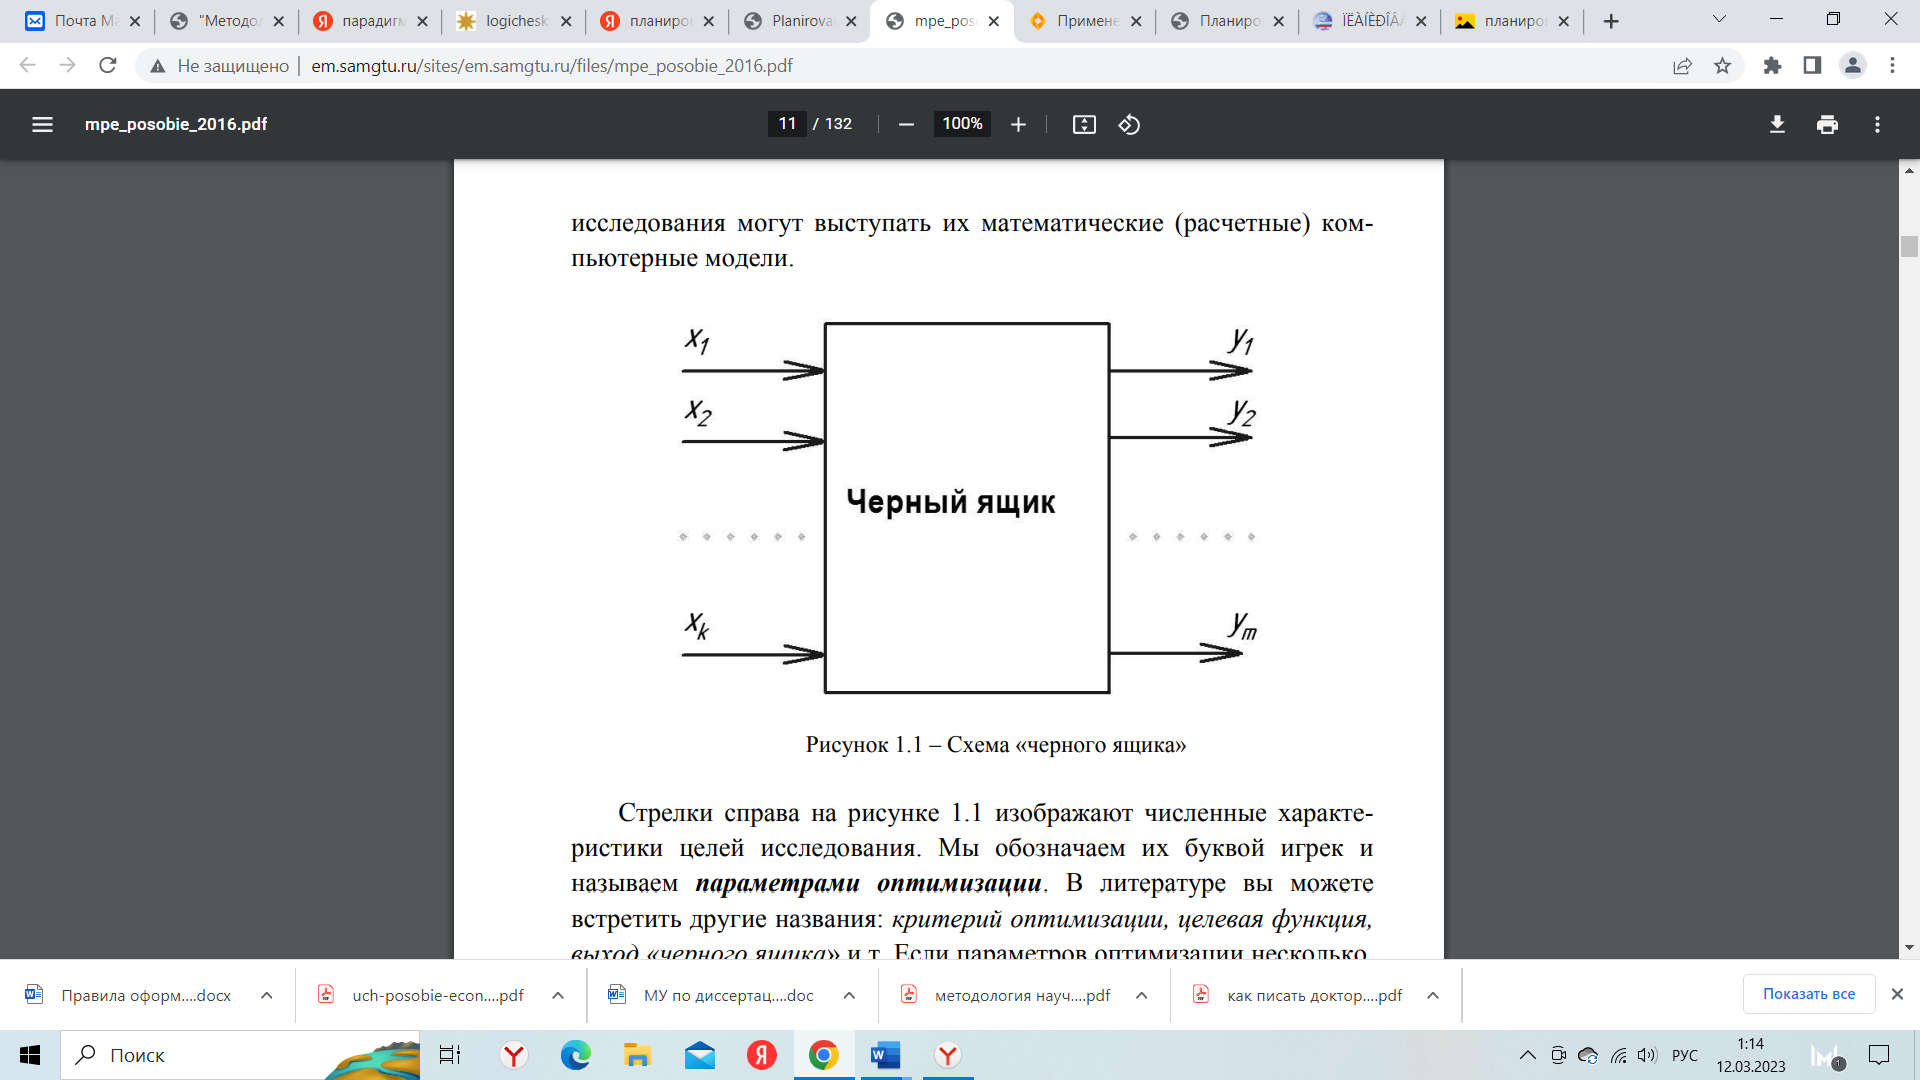The height and width of the screenshot is (1080, 1920).
Task: Open volume control in system tray
Action: [x=1647, y=1055]
